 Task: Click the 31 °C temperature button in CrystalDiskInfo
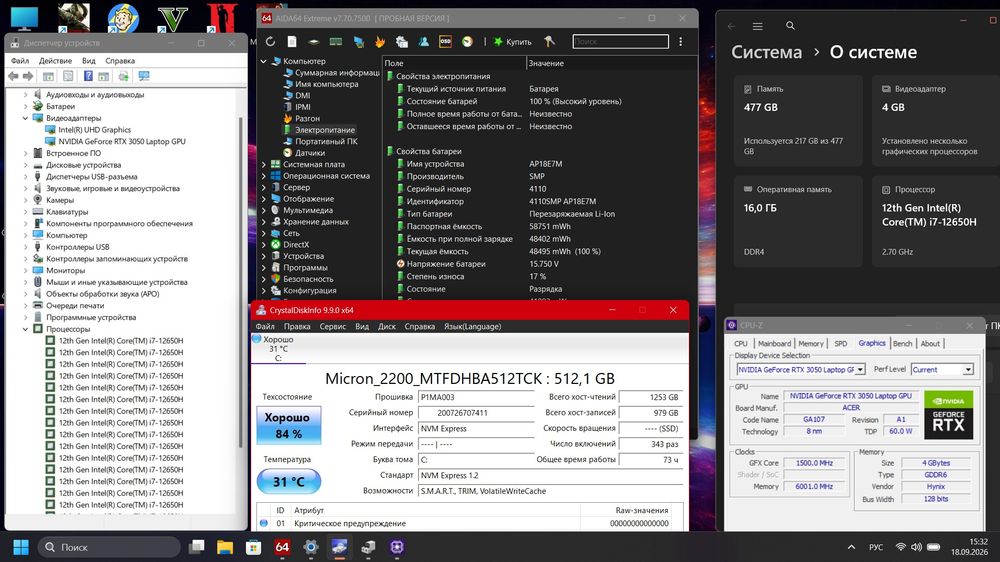[x=288, y=482]
